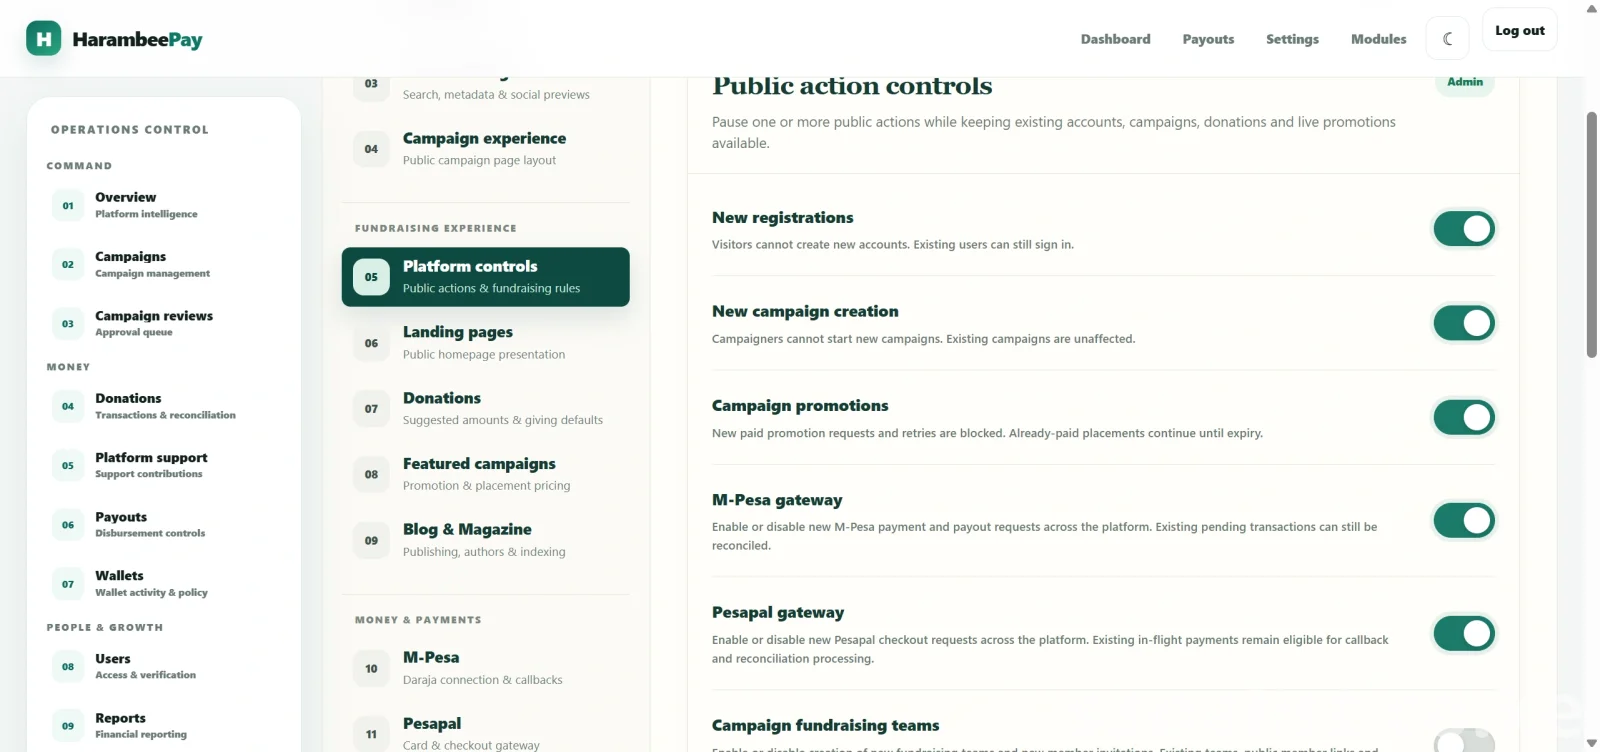The image size is (1600, 752).
Task: Click the 08 Featured campaigns badge
Action: (x=371, y=474)
